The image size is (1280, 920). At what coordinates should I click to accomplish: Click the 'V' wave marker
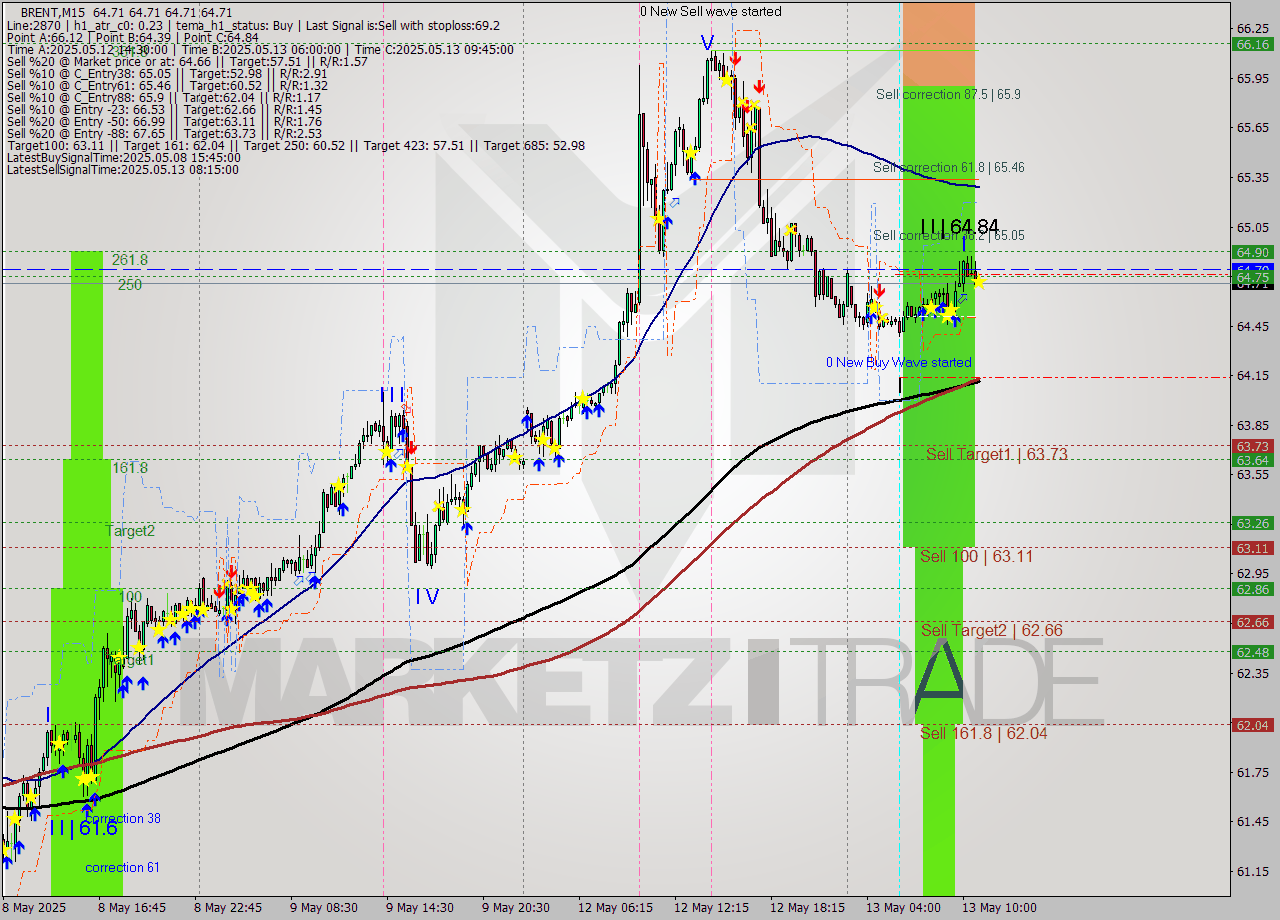pos(708,43)
